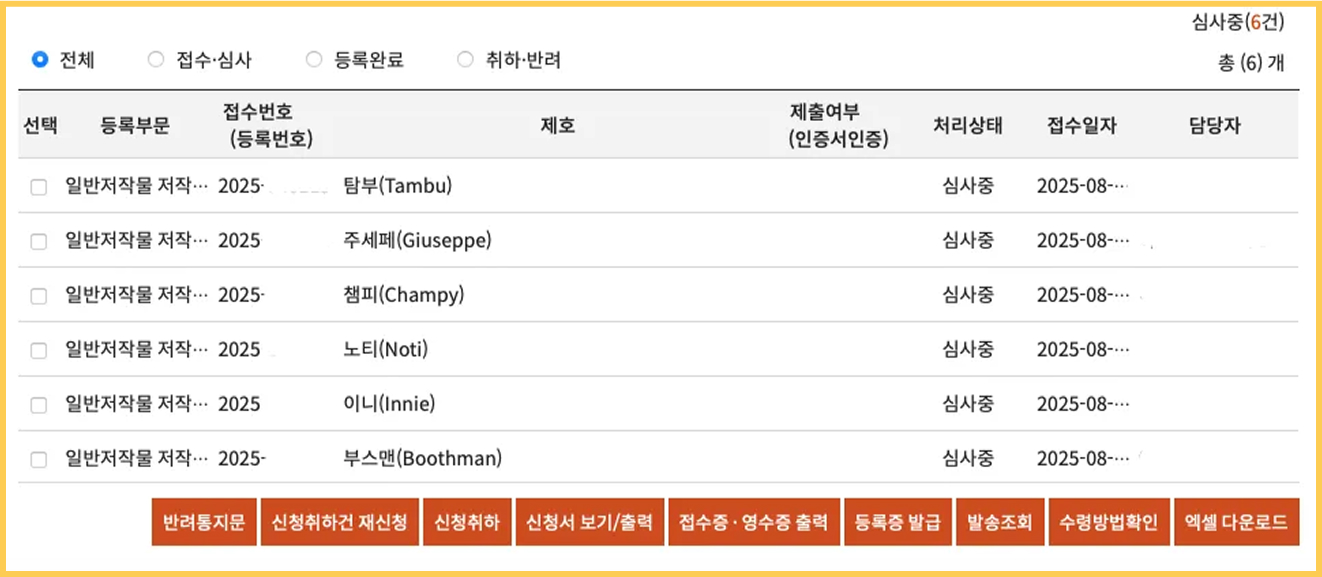Click the 엑셀 다운로드 button
1322x577 pixels.
tap(1236, 522)
